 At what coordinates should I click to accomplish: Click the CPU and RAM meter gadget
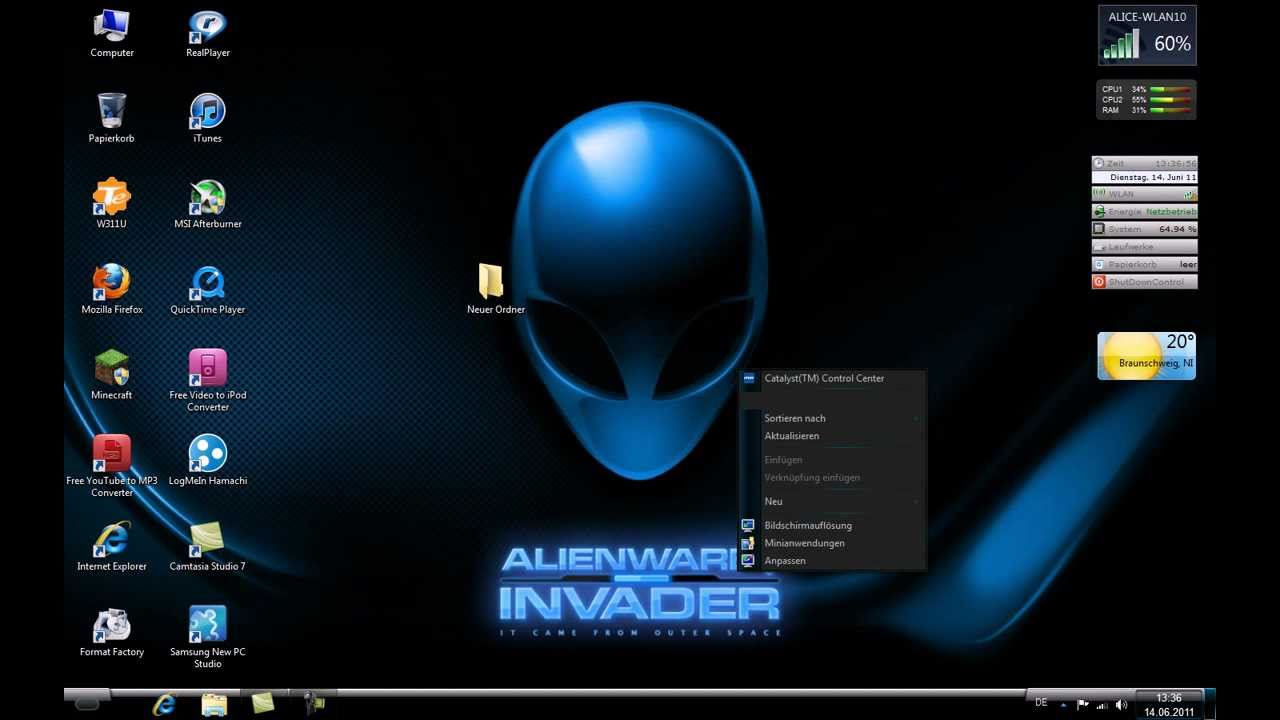1146,100
